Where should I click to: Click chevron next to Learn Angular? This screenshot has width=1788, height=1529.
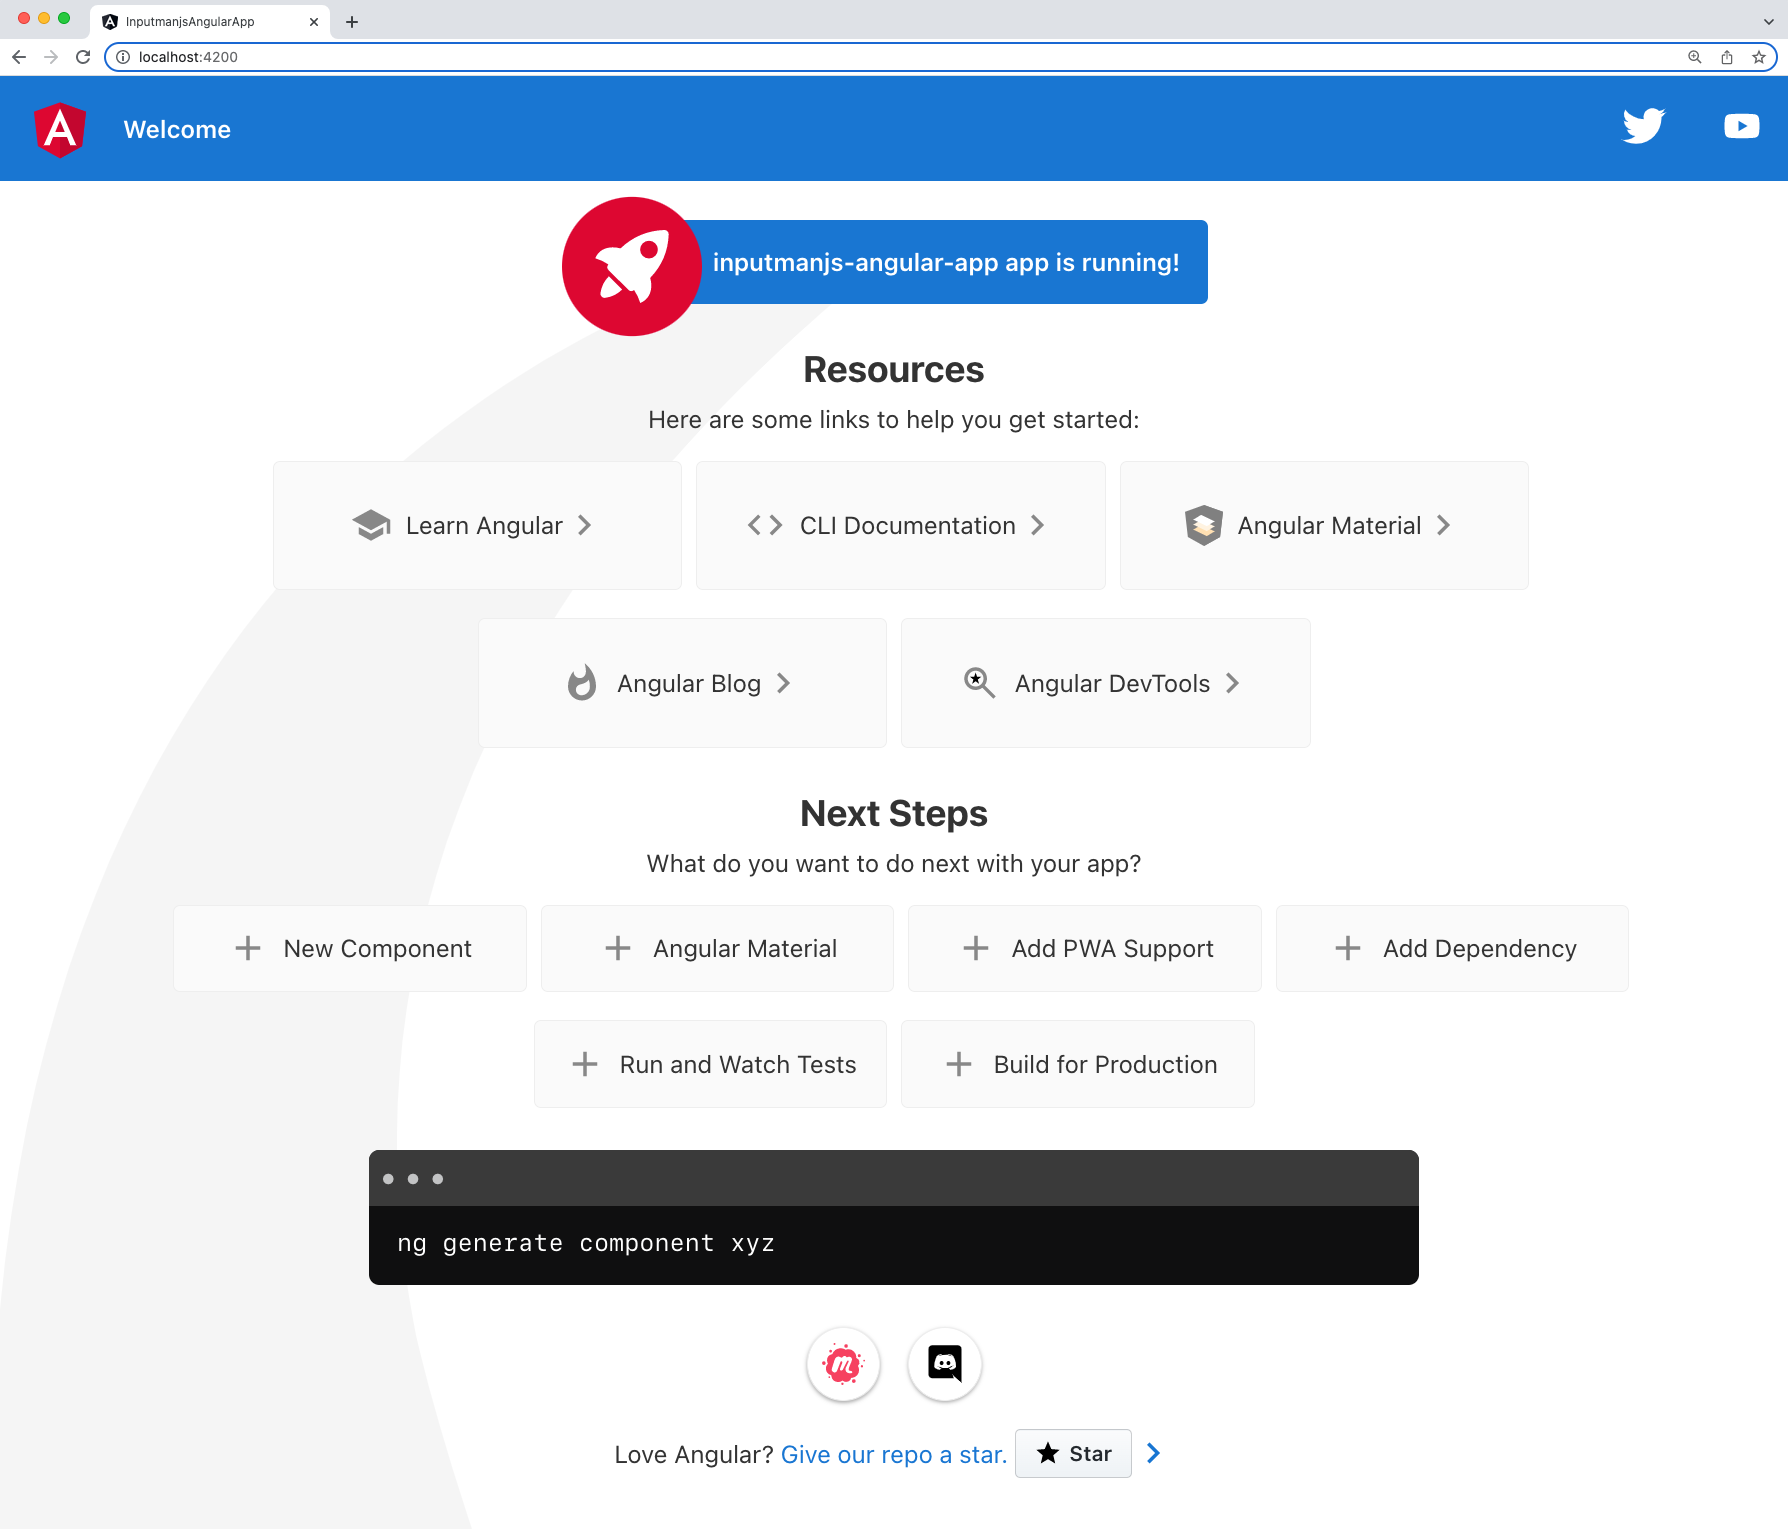pos(585,525)
